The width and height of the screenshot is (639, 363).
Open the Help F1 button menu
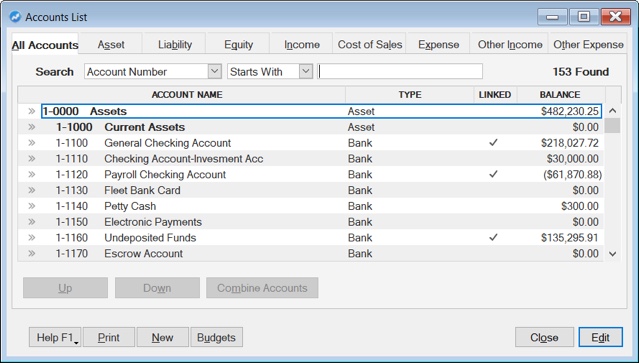pos(55,337)
